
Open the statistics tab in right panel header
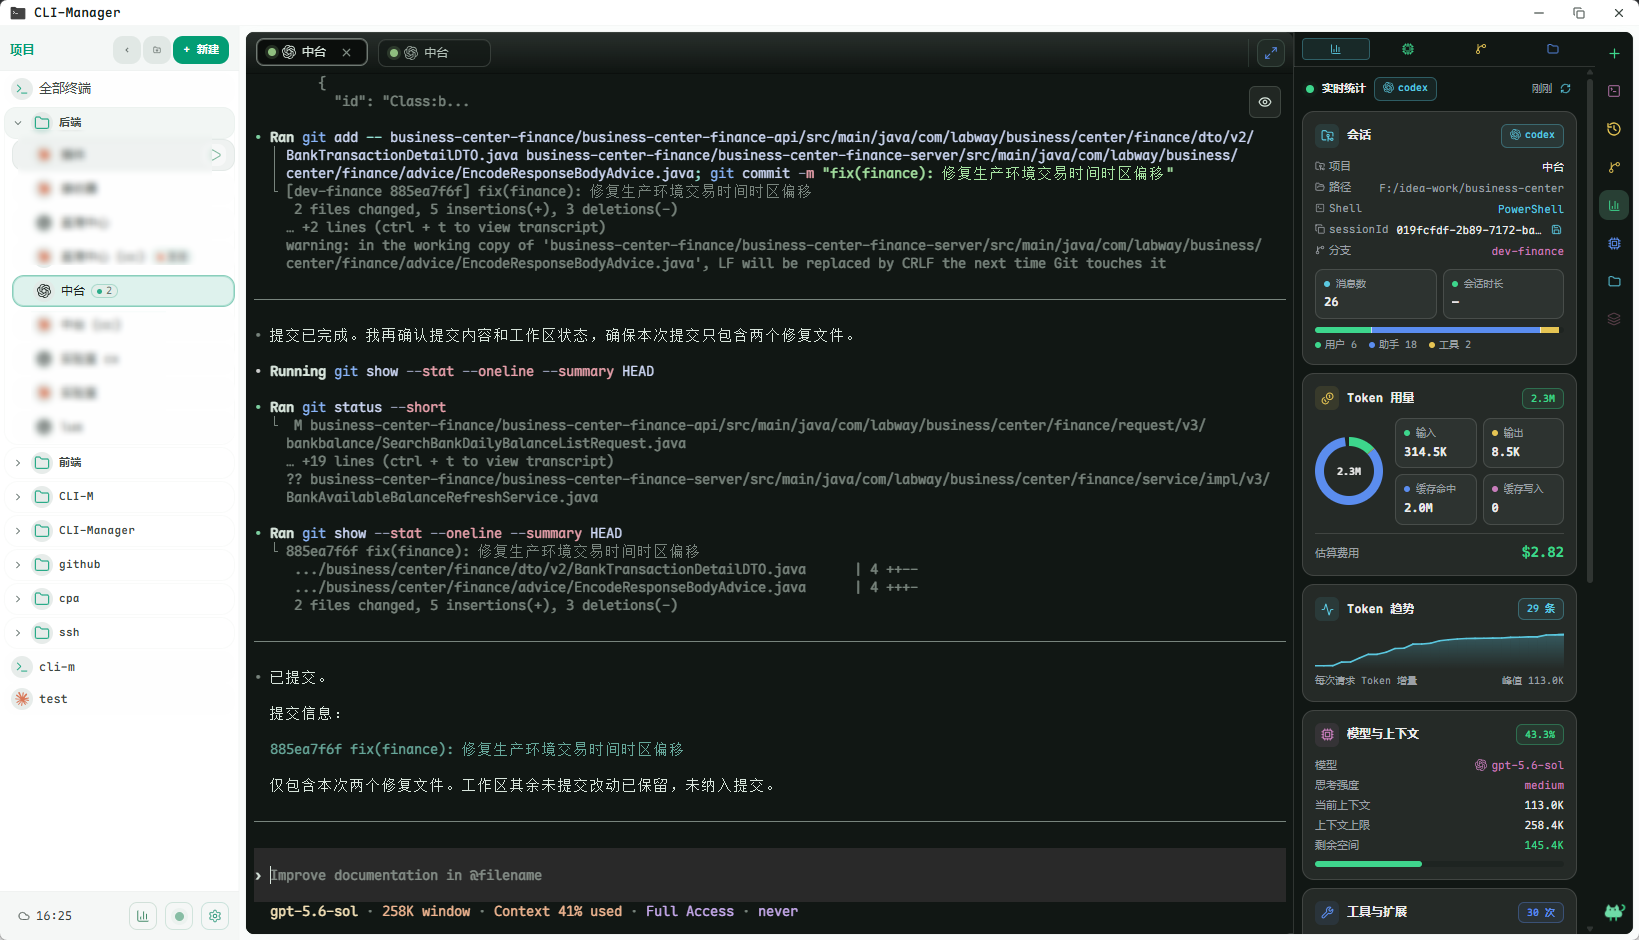point(1335,49)
